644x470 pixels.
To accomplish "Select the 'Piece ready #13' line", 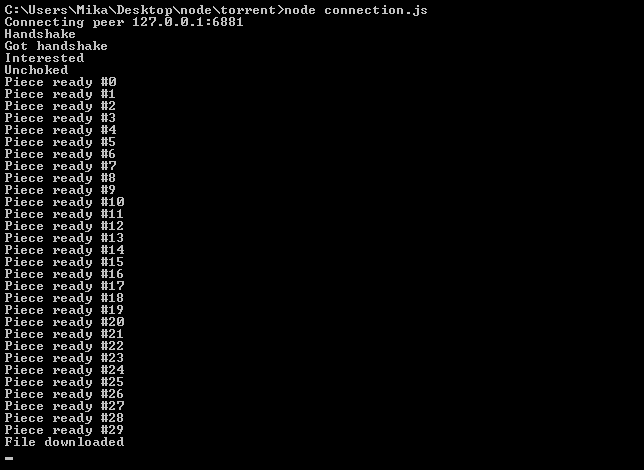I will [x=64, y=238].
